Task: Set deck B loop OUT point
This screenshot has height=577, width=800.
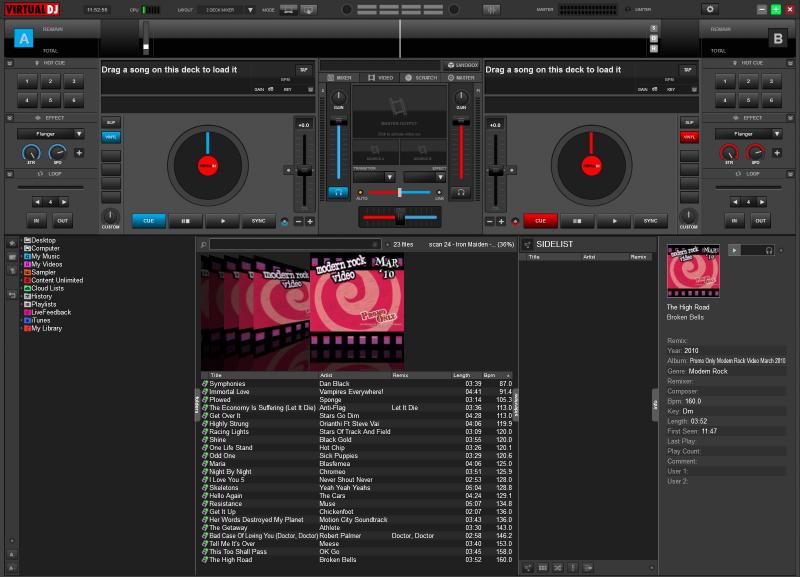Action: tap(760, 221)
